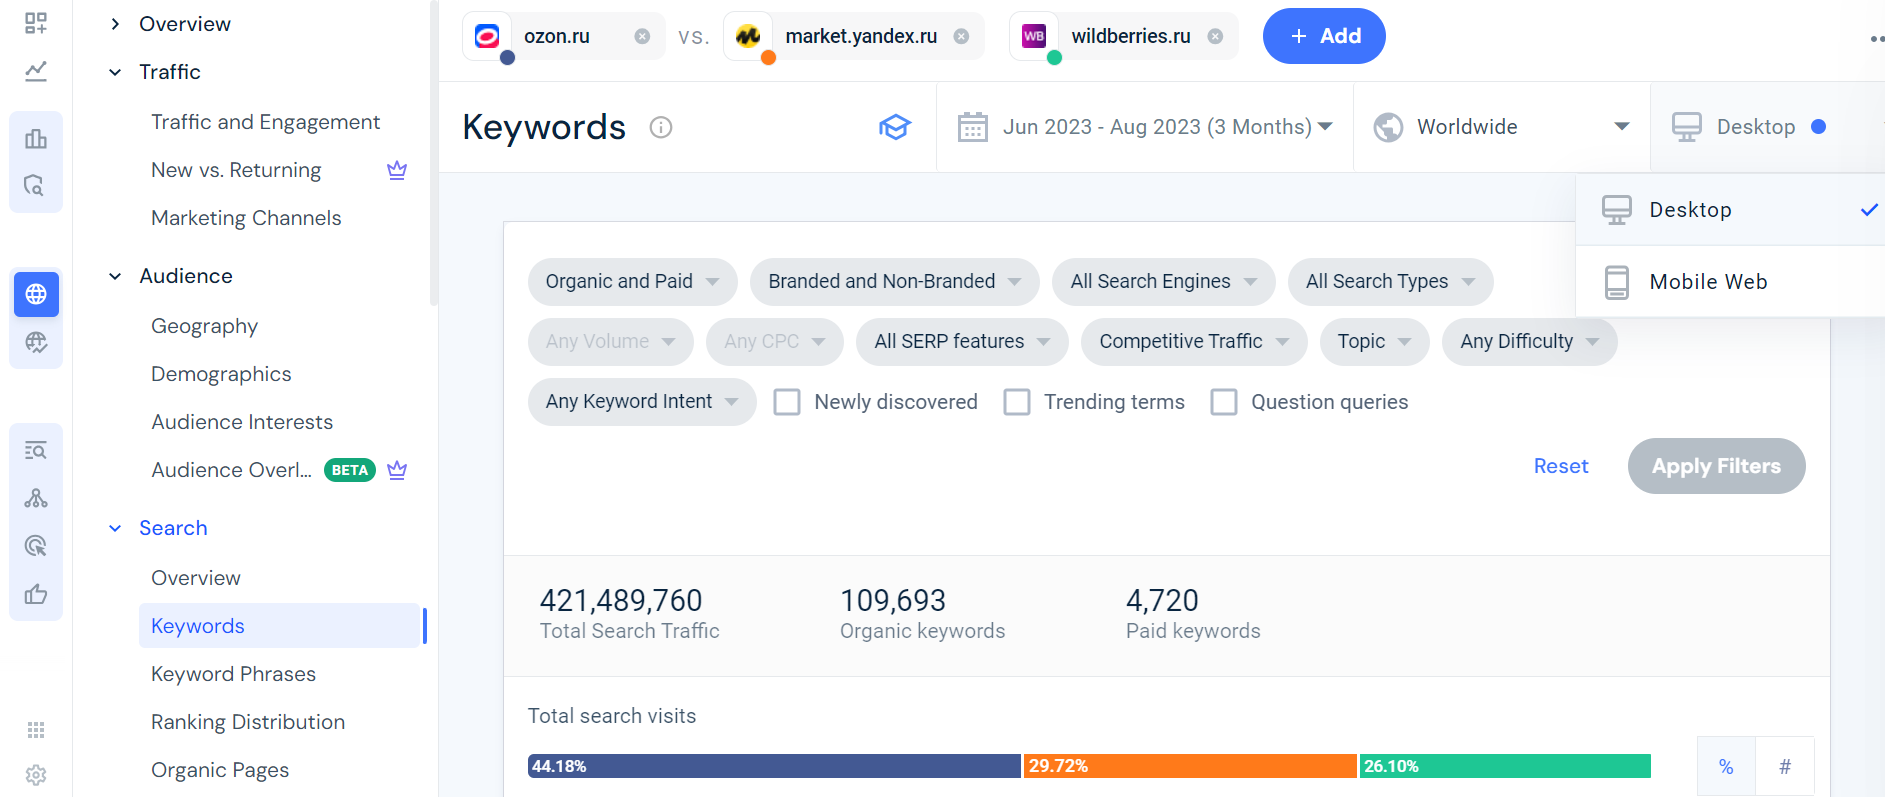Remove market.yandex.ru from the comparison
Screen dimensions: 1885x797
[961, 36]
